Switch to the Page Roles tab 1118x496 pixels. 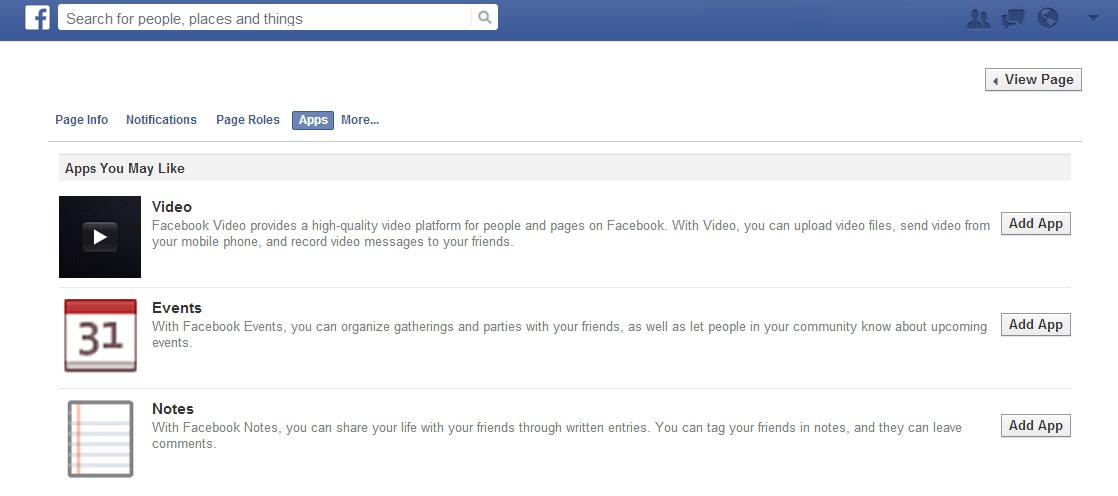click(x=248, y=120)
